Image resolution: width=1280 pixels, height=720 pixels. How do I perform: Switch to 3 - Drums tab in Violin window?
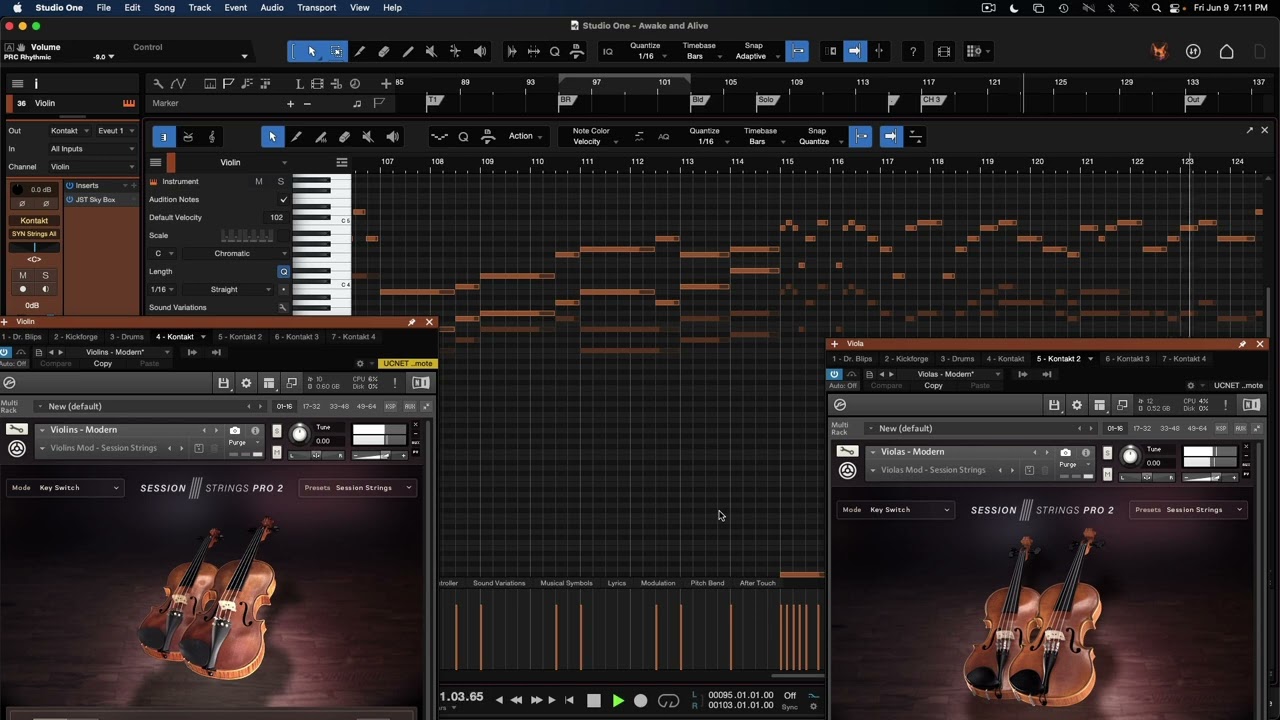coord(127,337)
